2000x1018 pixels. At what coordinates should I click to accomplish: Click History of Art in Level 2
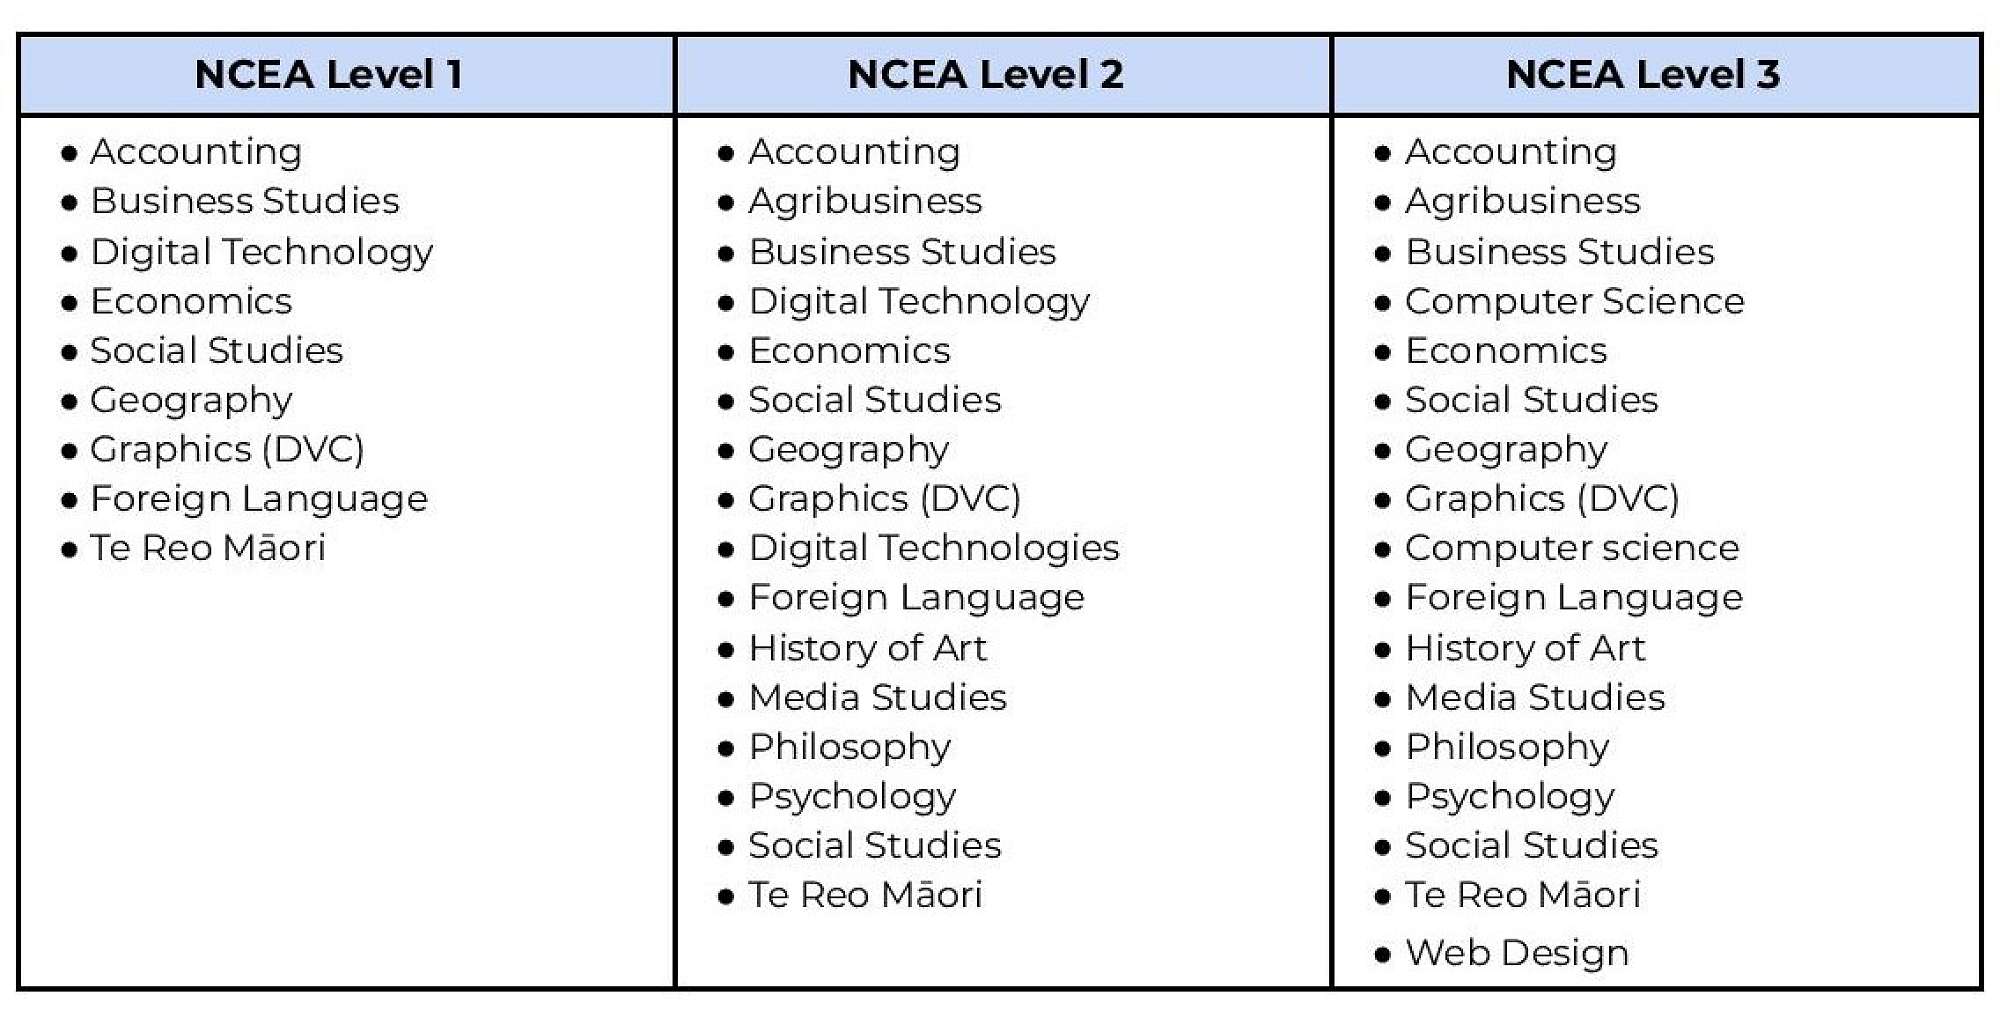coord(867,648)
